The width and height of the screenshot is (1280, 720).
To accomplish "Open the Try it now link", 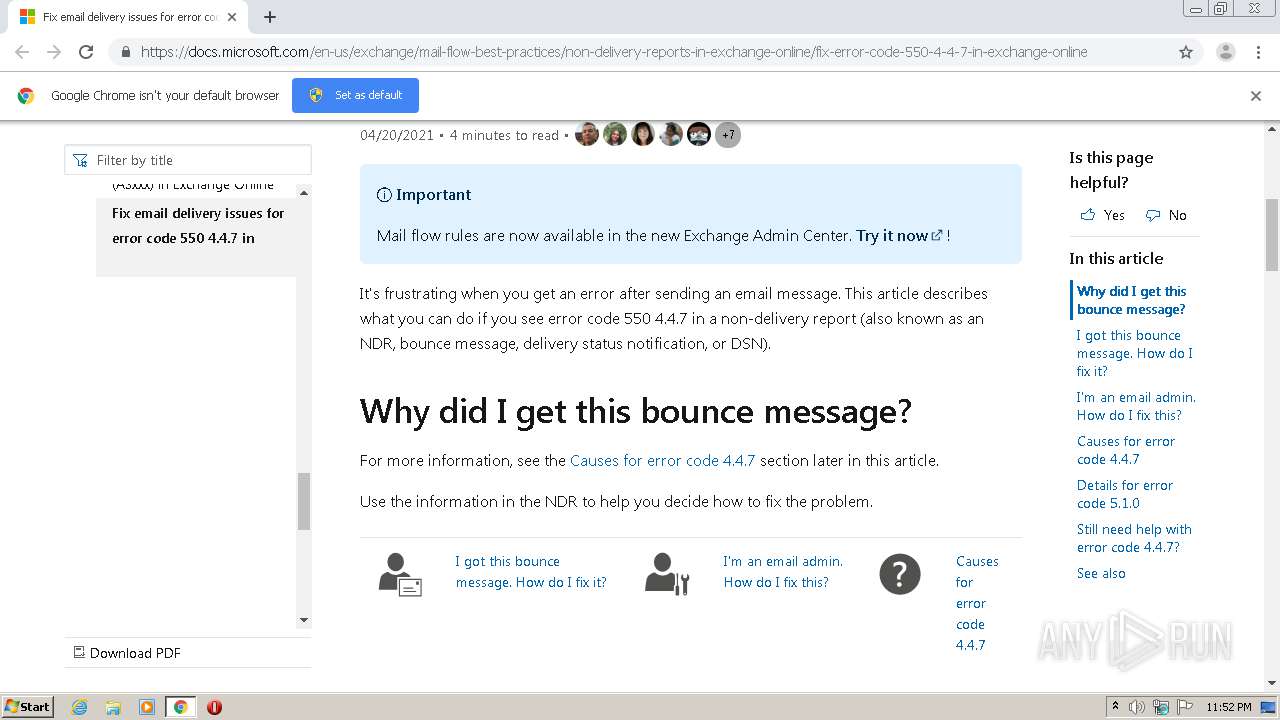I will (899, 236).
